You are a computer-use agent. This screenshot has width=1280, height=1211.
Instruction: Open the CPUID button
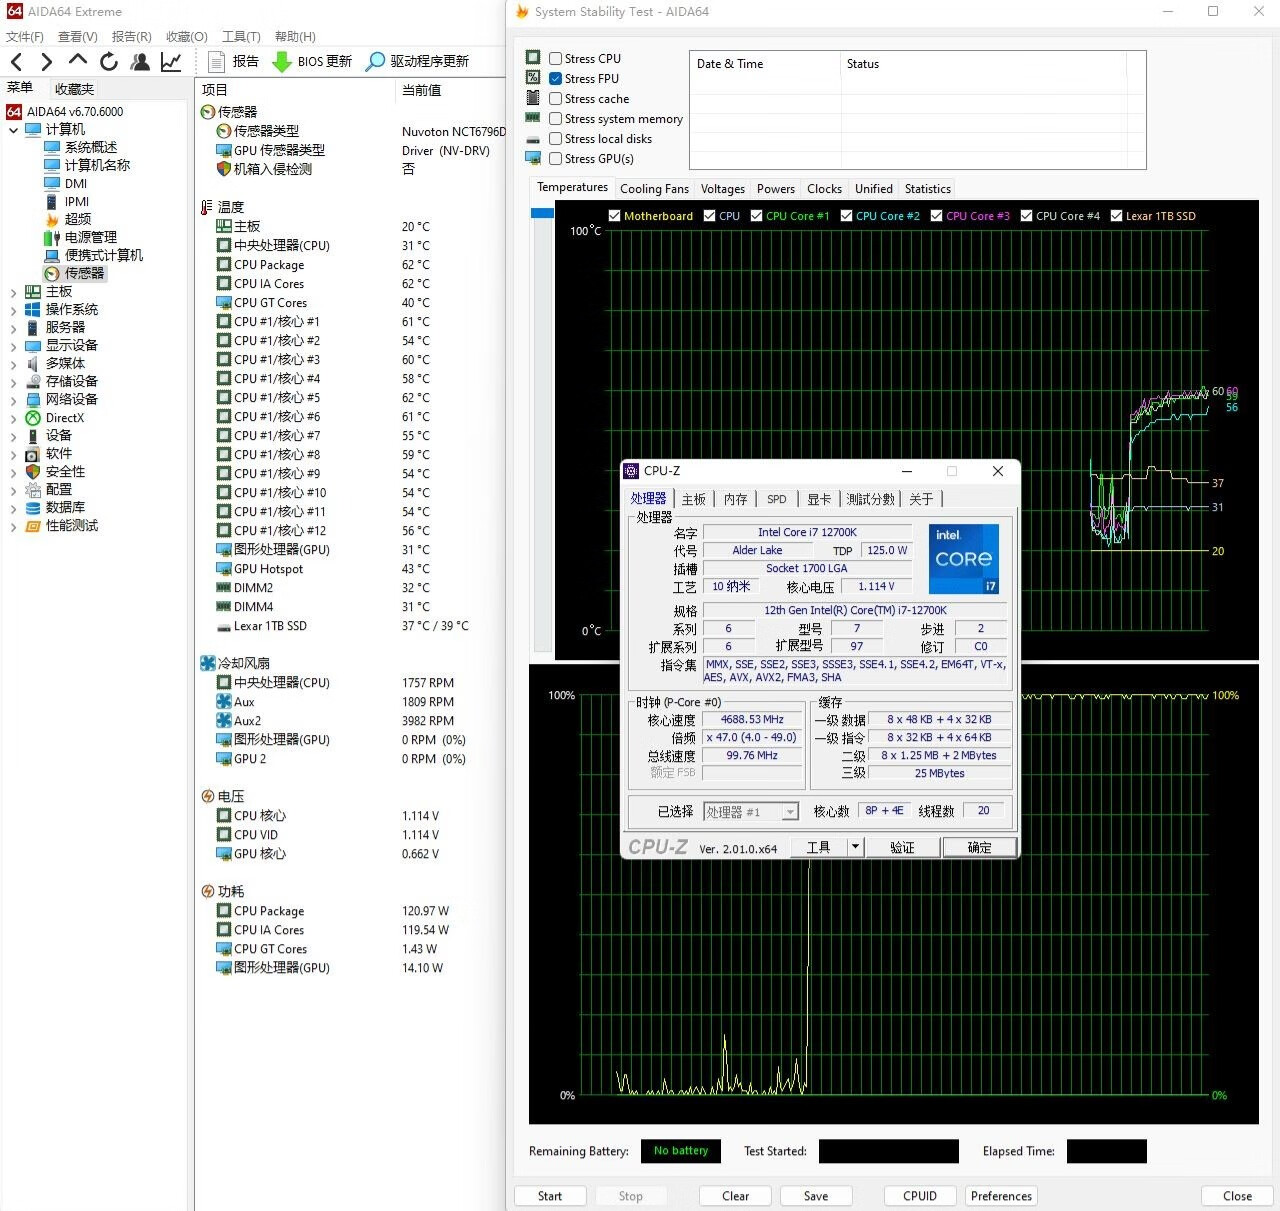pyautogui.click(x=920, y=1196)
